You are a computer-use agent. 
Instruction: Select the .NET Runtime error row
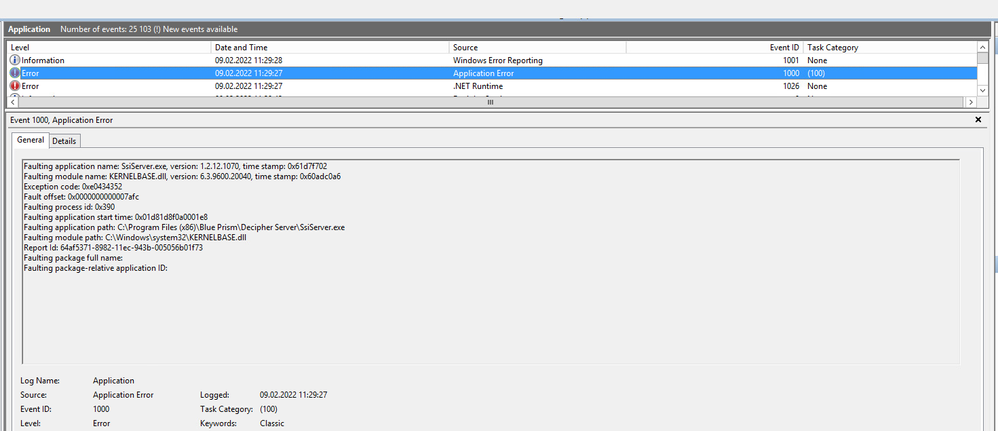pos(492,86)
